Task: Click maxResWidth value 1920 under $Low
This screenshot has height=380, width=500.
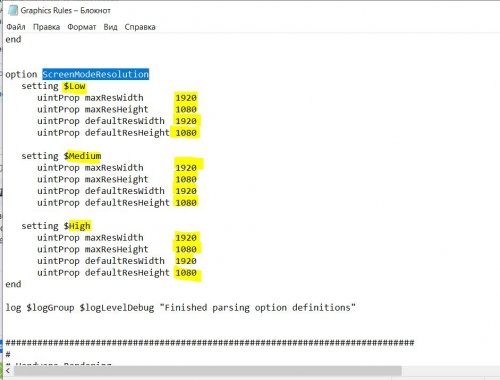Action: pyautogui.click(x=186, y=98)
